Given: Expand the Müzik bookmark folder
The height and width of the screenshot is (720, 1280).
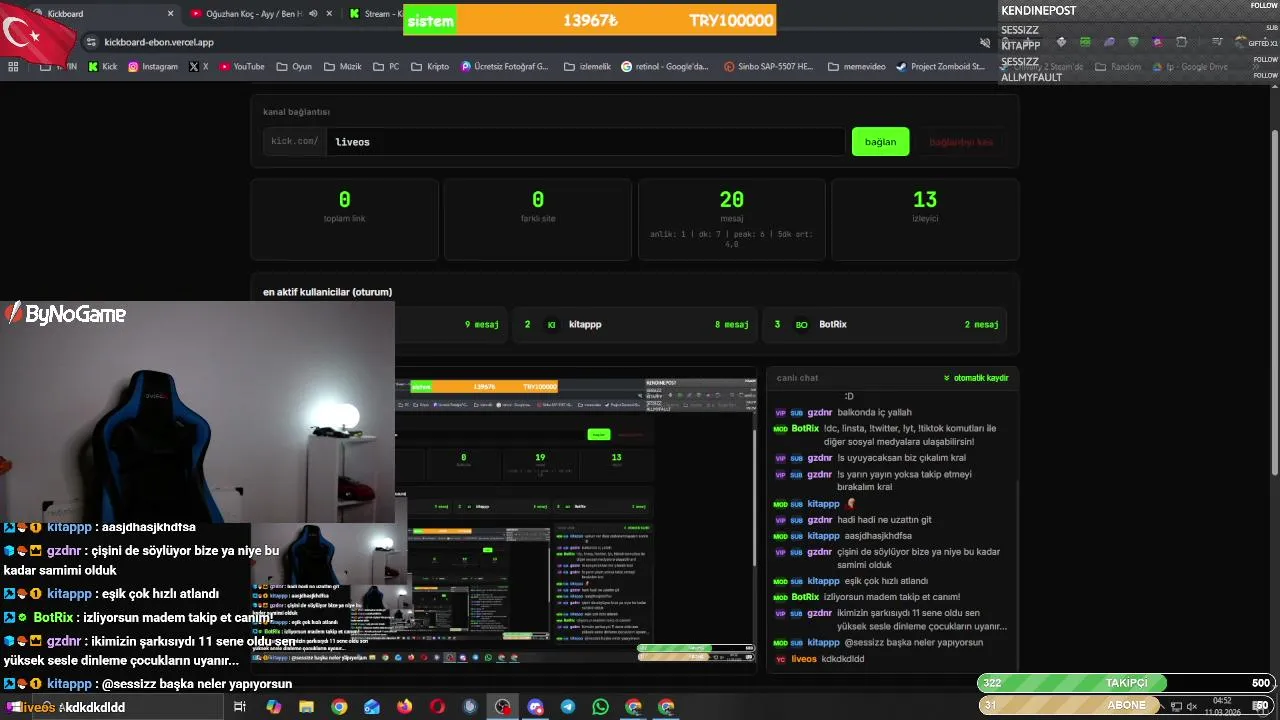Looking at the screenshot, I should coord(342,67).
